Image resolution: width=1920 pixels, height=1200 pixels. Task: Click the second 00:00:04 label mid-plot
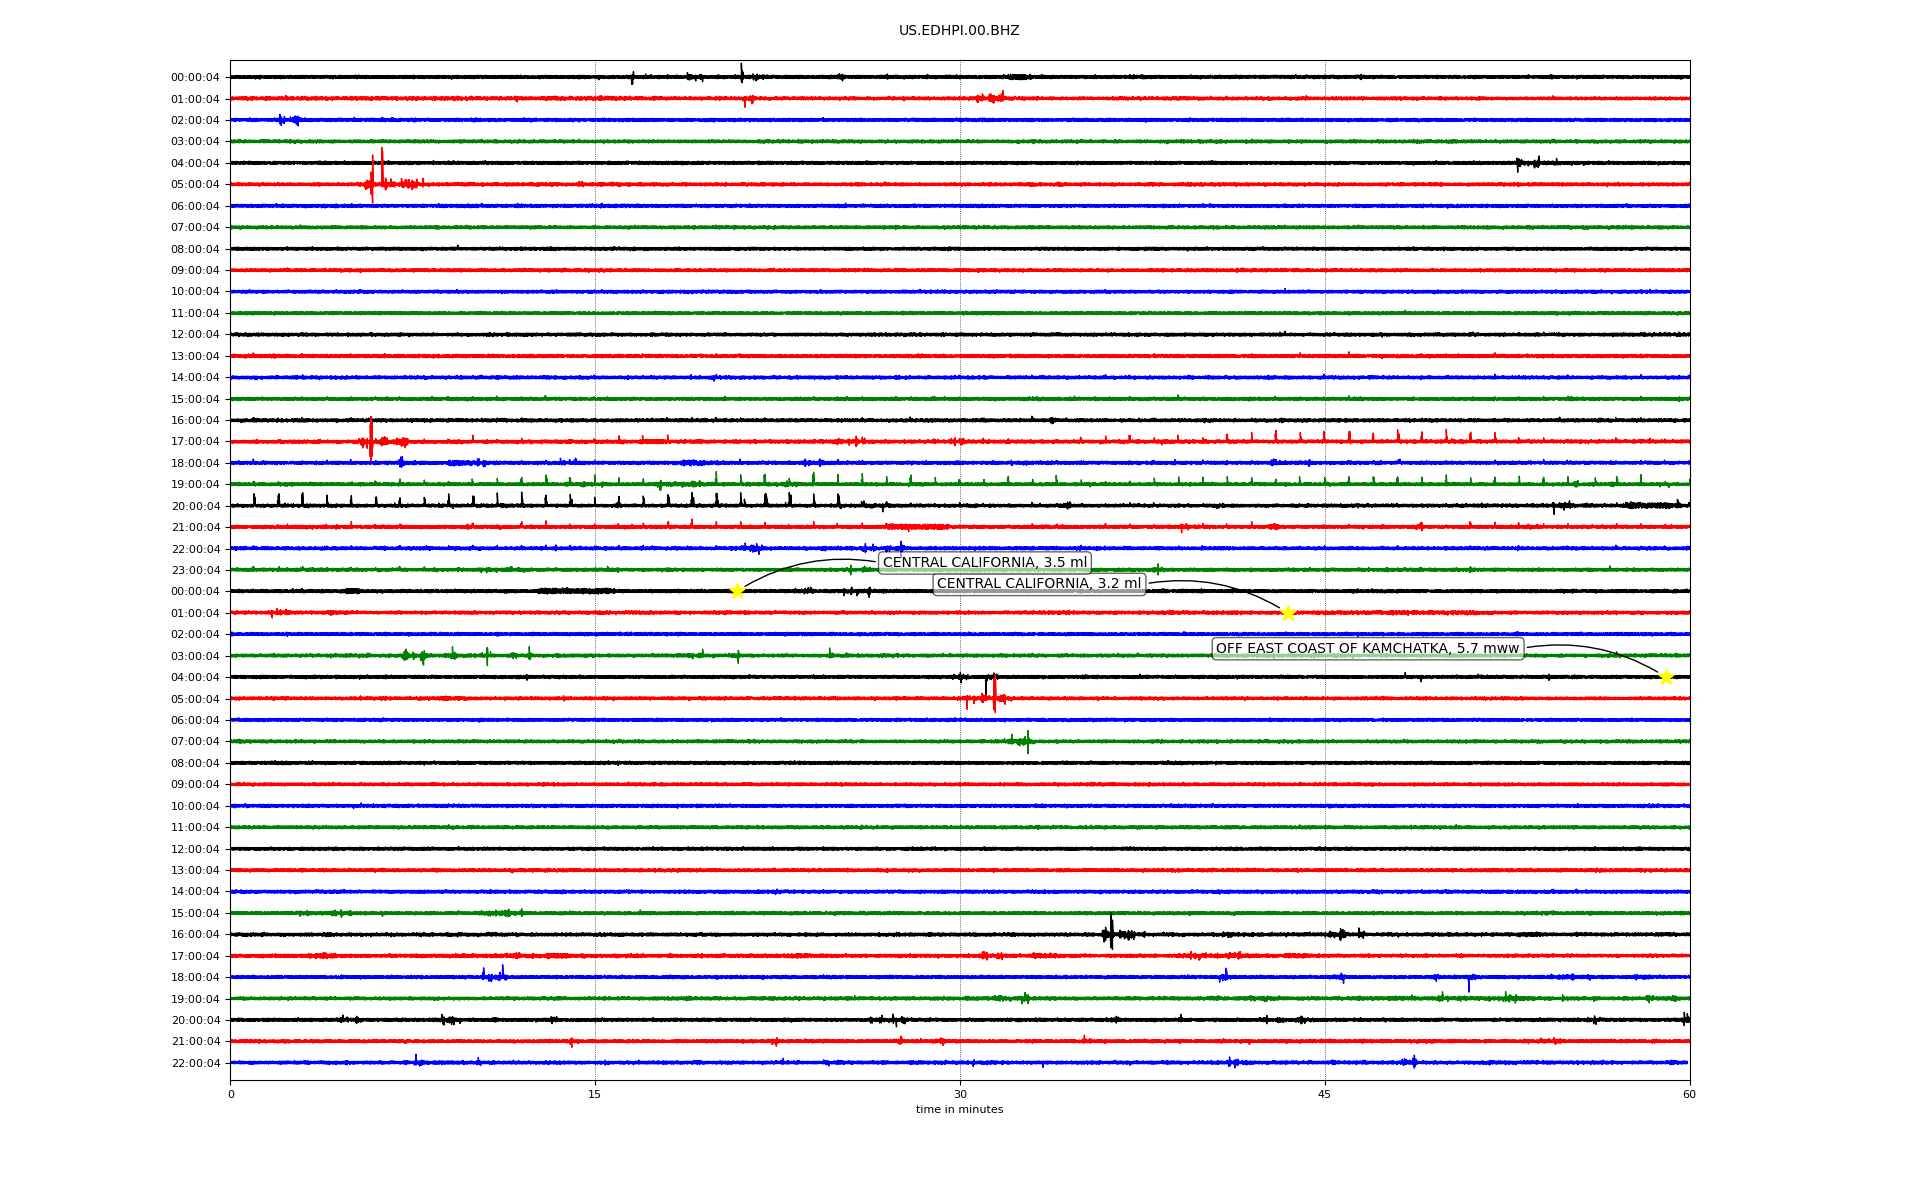coord(195,592)
